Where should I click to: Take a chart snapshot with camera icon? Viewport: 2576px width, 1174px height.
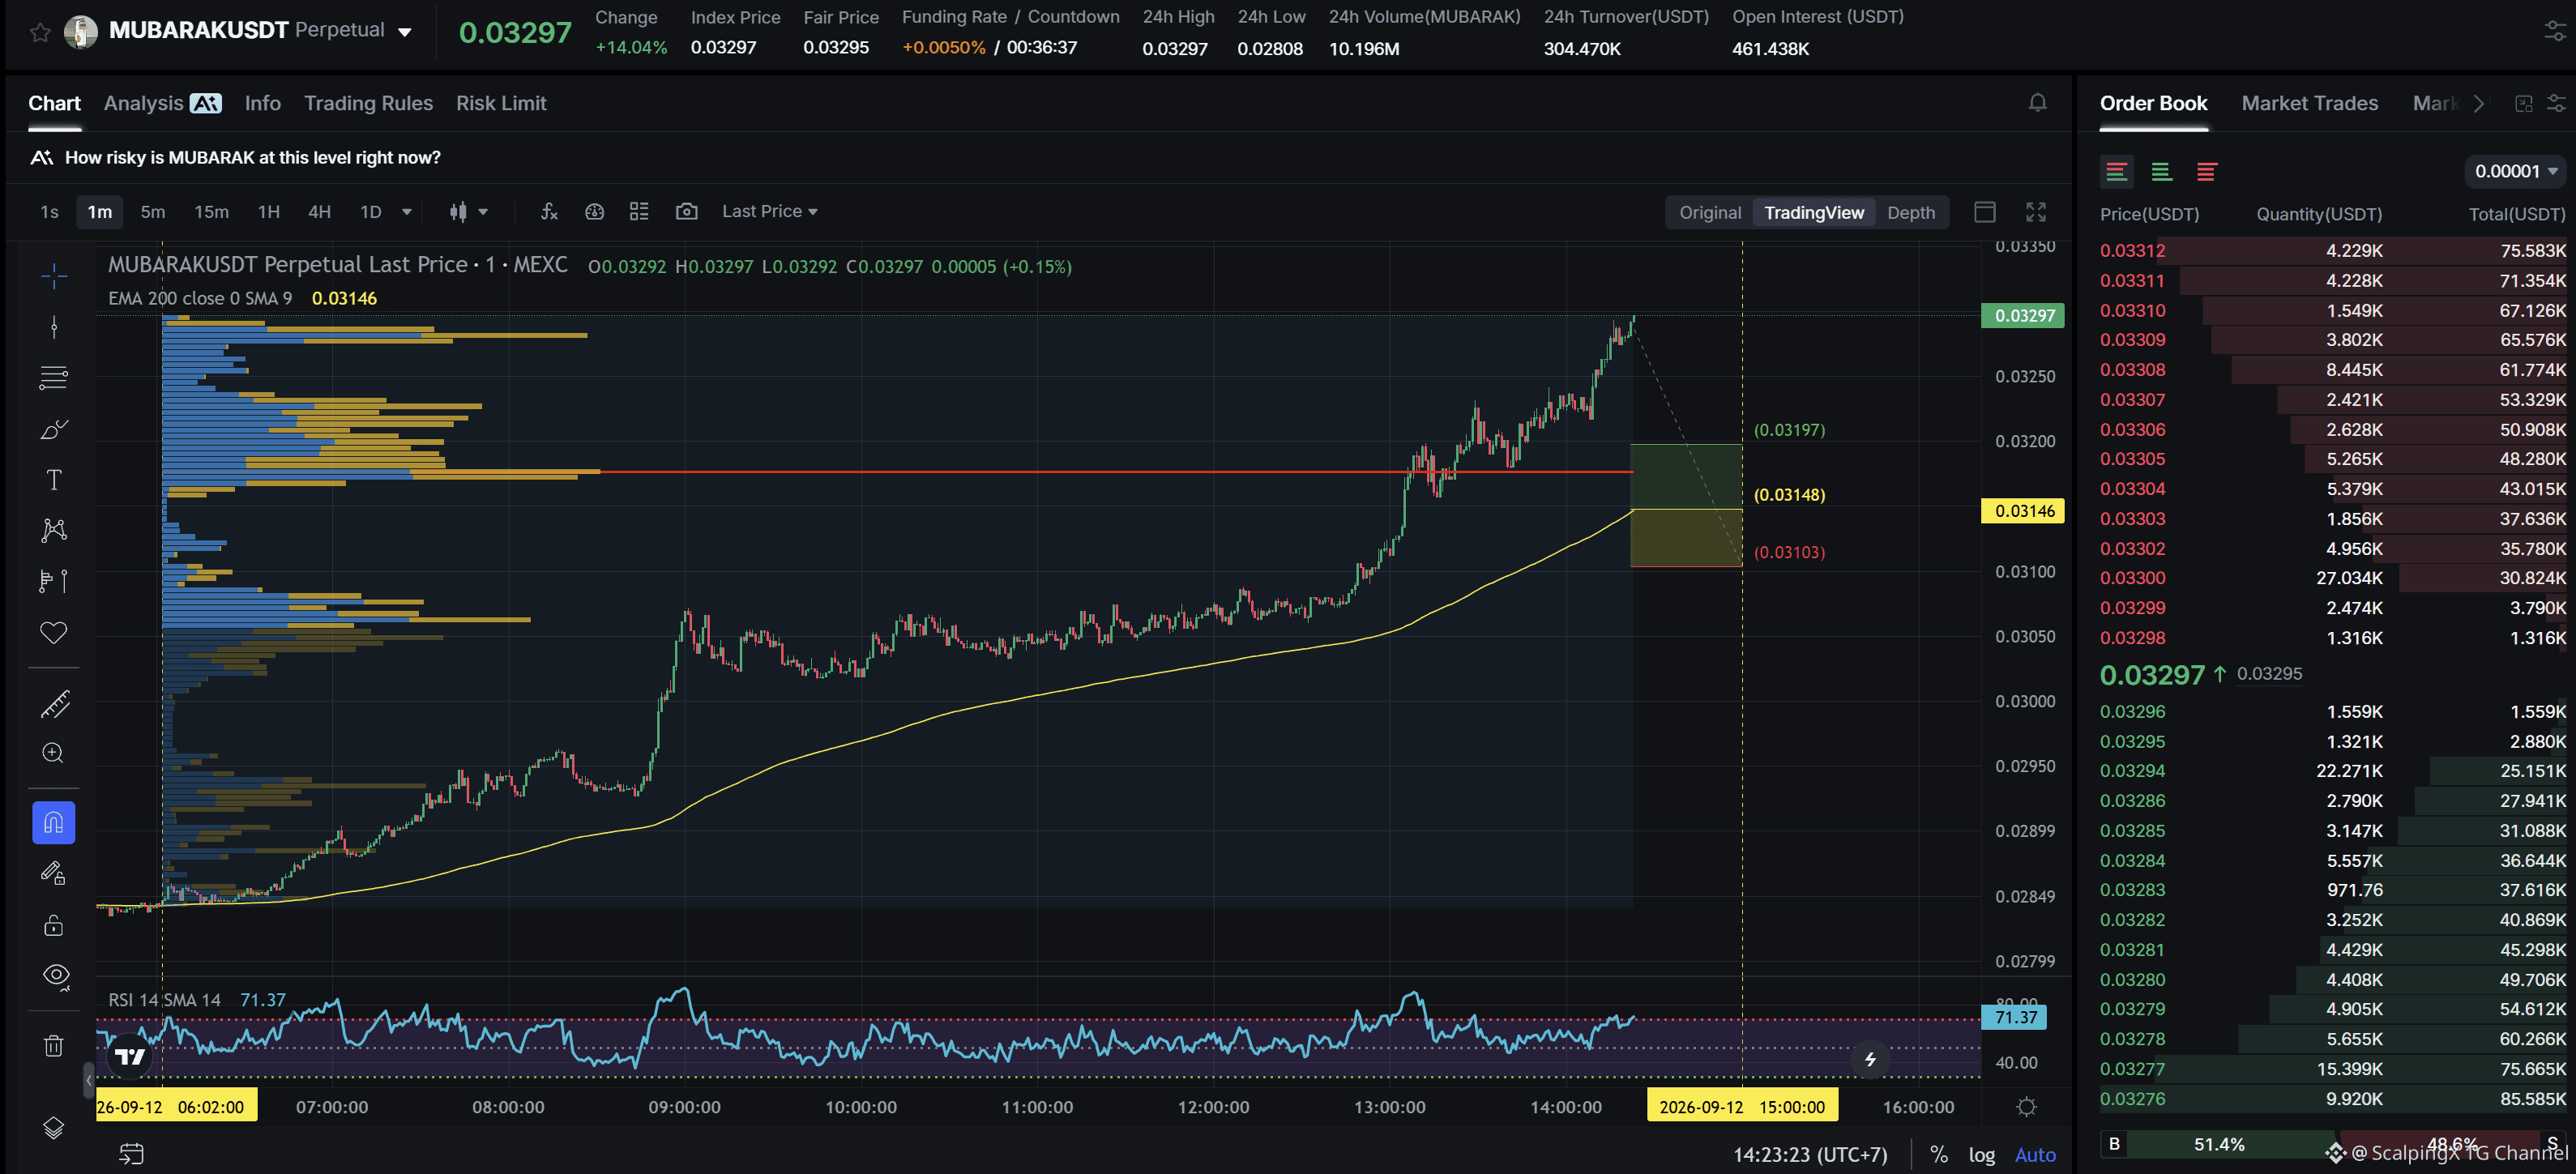[686, 211]
